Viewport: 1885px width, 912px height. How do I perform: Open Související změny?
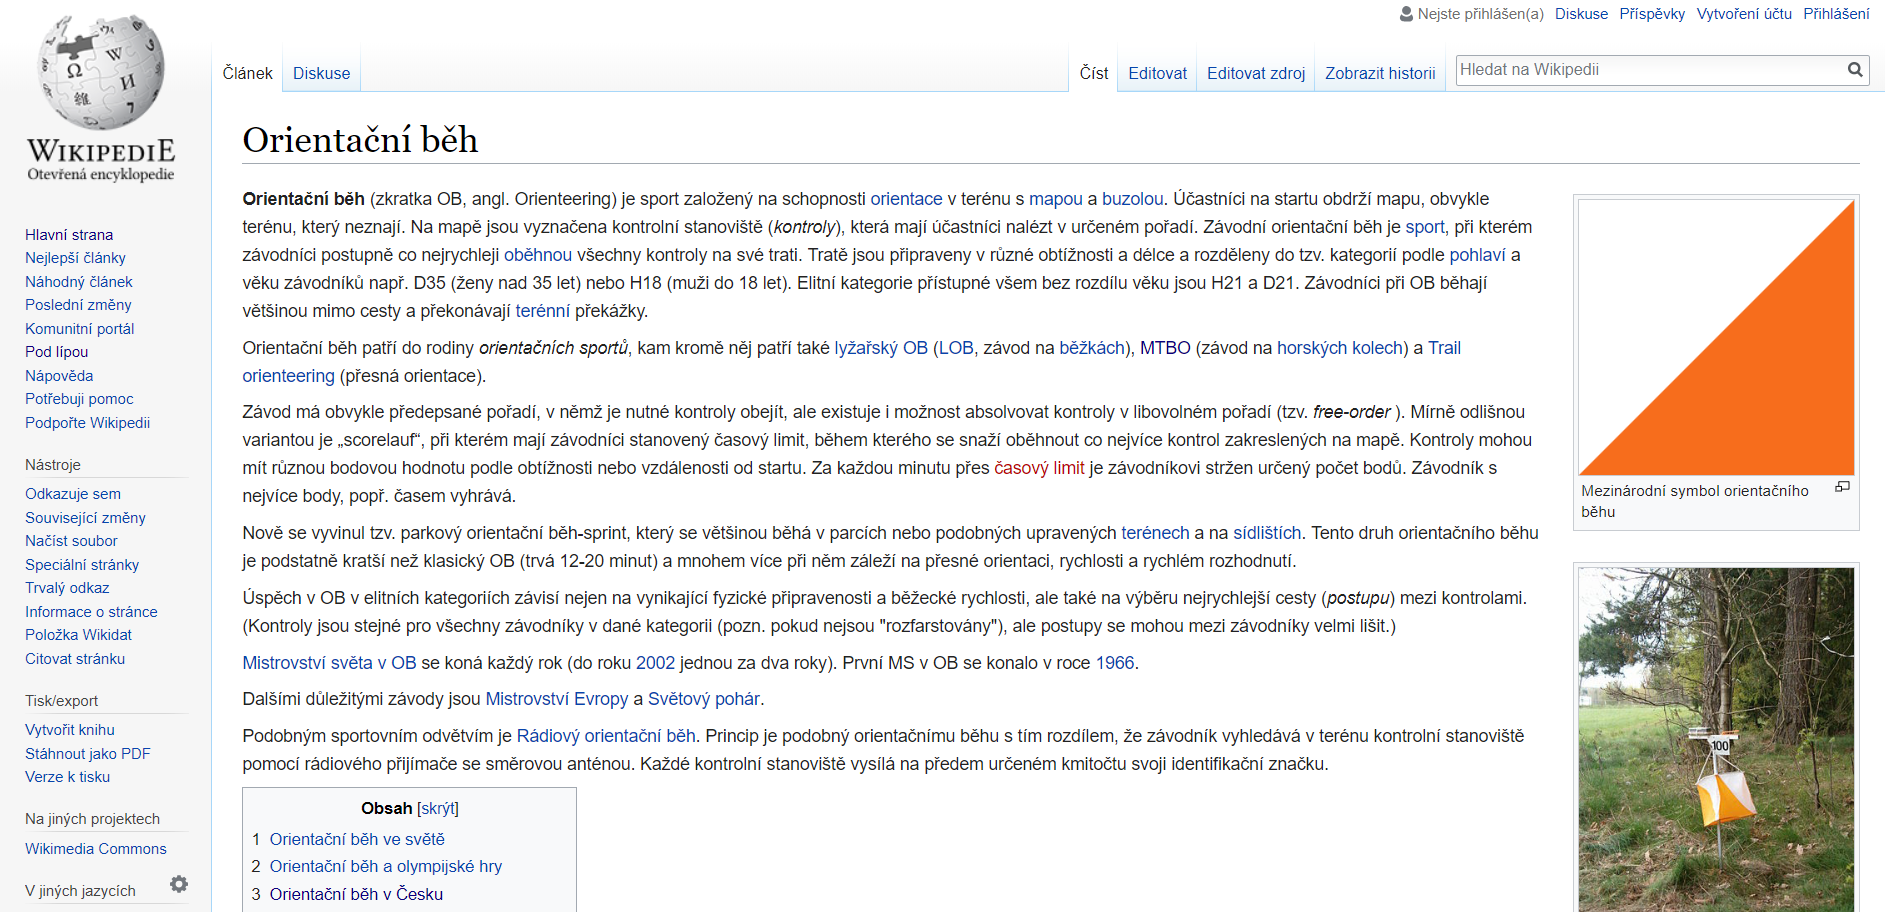tap(85, 518)
